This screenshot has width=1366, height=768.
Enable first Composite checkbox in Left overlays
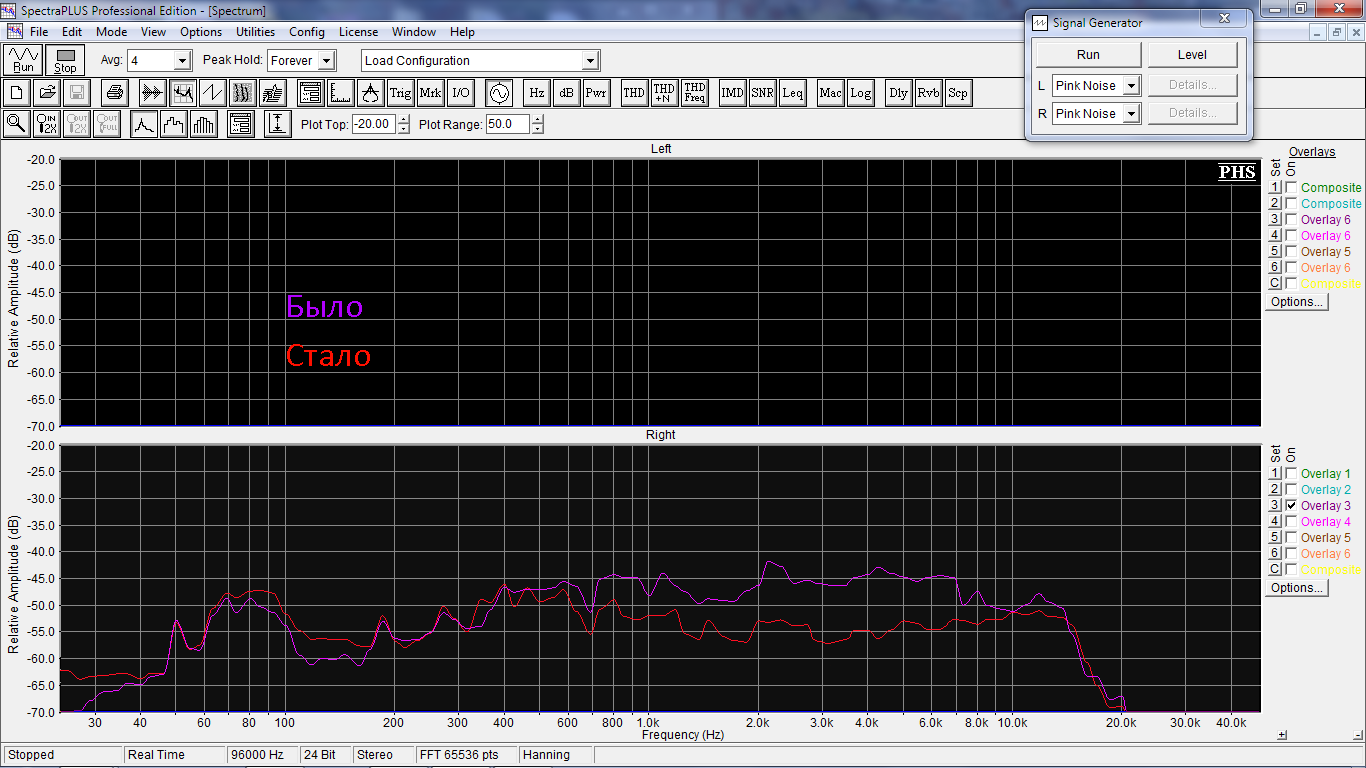tap(1291, 188)
